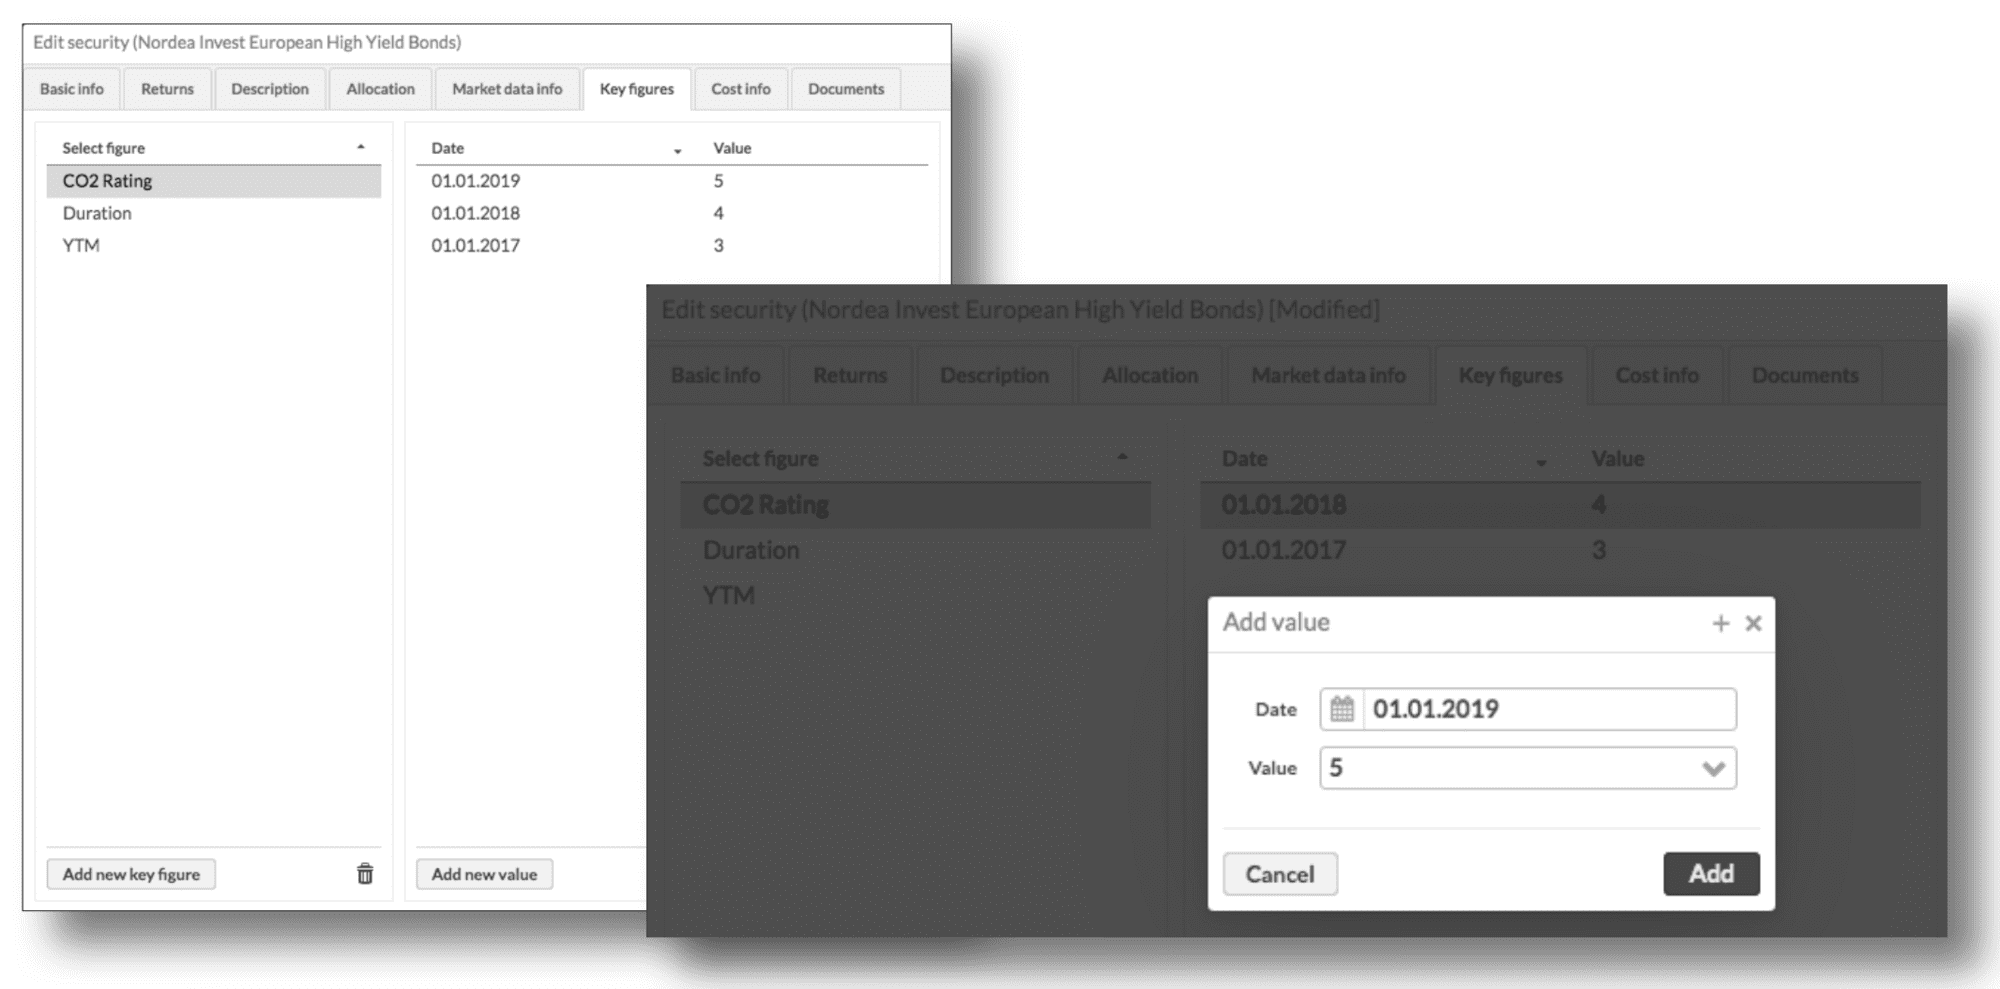Sort by the Select figure column arrow in the front window
Viewport: 2000px width, 989px height.
pos(361,148)
